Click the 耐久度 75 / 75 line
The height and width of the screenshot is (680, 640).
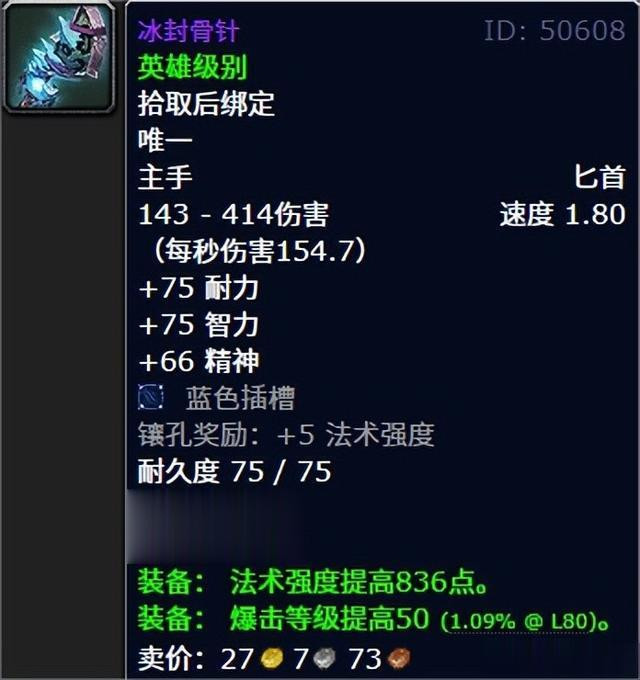click(235, 471)
